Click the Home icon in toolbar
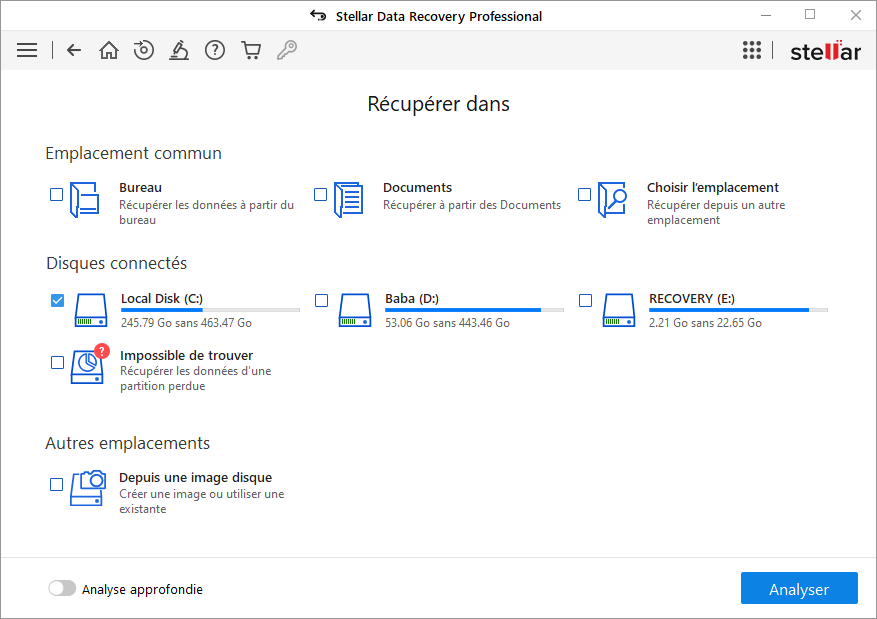The image size is (877, 619). pyautogui.click(x=108, y=50)
